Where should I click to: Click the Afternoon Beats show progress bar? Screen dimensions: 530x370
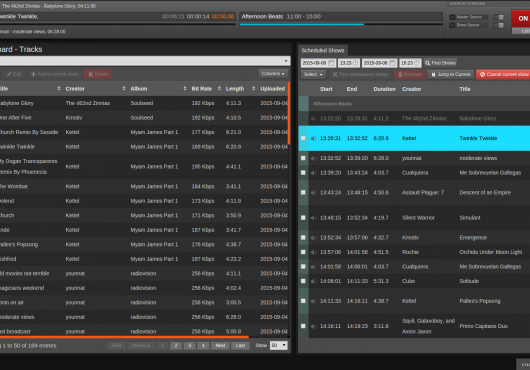coord(341,24)
